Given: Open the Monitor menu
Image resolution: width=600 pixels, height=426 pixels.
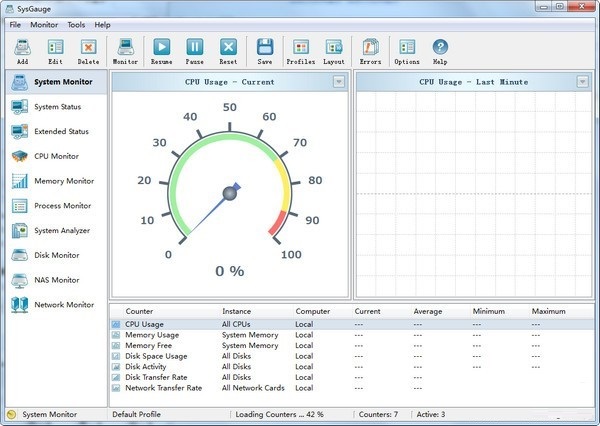Looking at the screenshot, I should (x=44, y=24).
